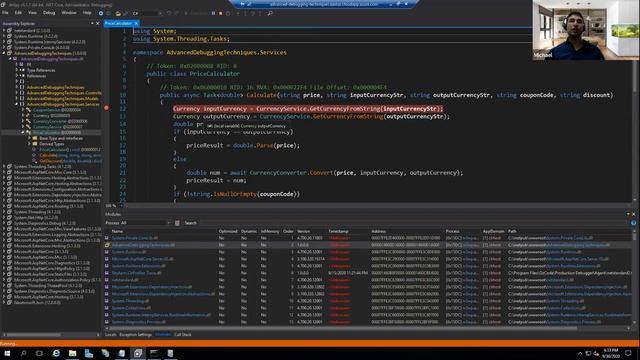Switch to the Exception Settings tab
The width and height of the screenshot is (640, 360).
pos(136,335)
